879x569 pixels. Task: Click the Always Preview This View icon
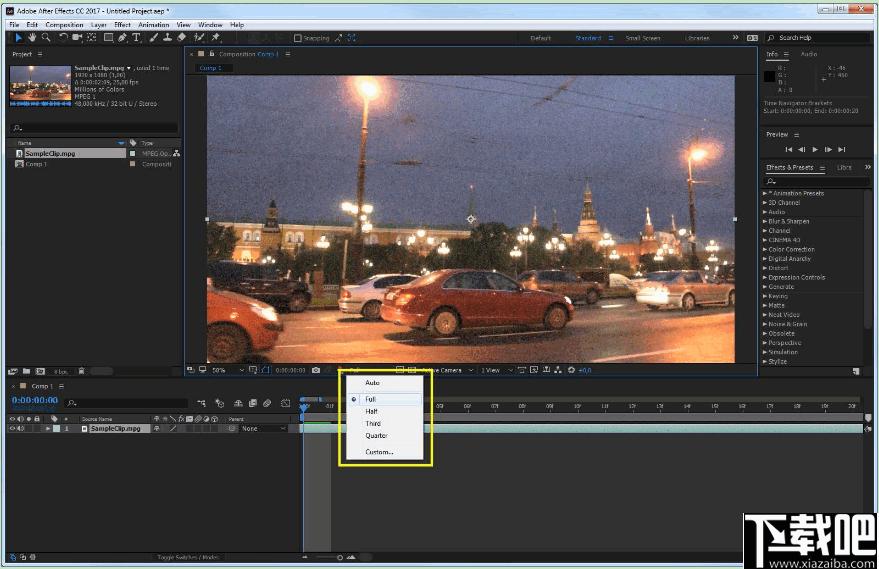pos(191,371)
